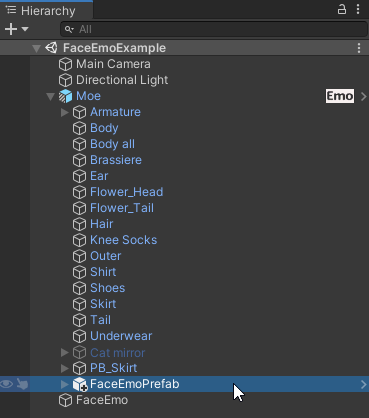The width and height of the screenshot is (369, 418).
Task: Click the cube icon next to Body all
Action: coord(79,144)
